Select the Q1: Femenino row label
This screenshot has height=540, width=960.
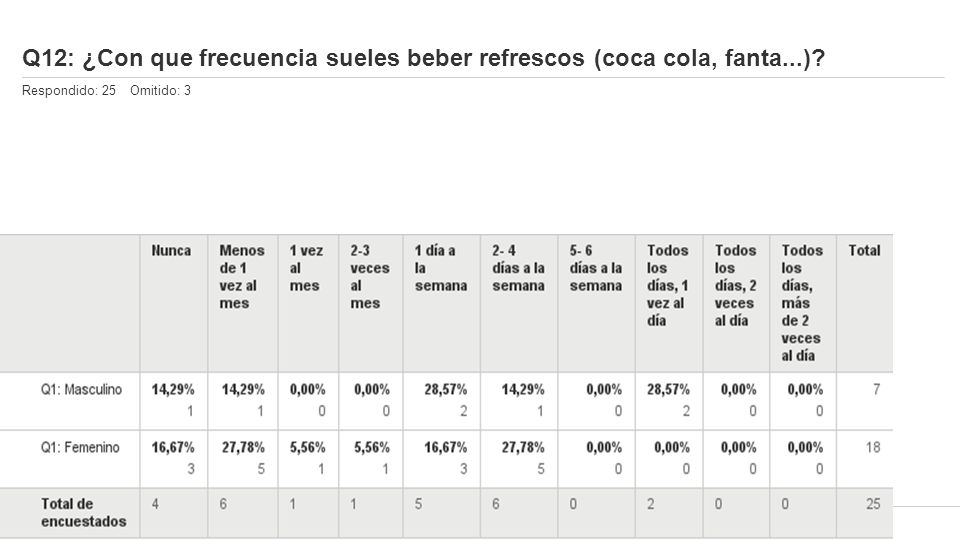point(80,448)
